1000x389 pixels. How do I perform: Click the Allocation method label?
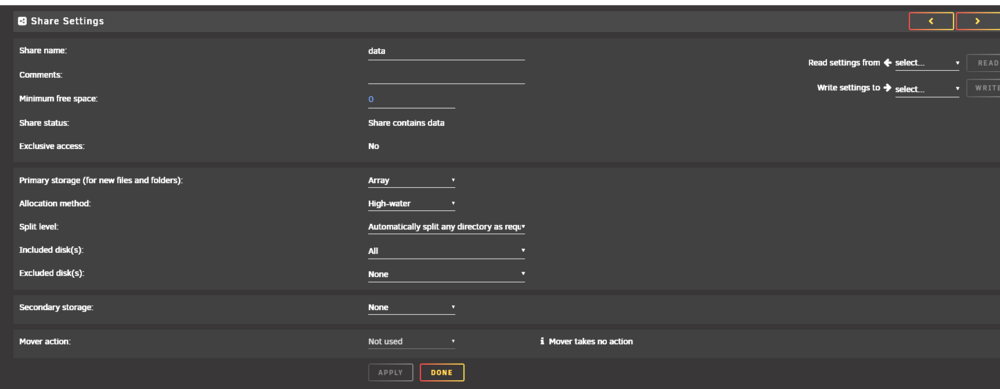pos(55,203)
